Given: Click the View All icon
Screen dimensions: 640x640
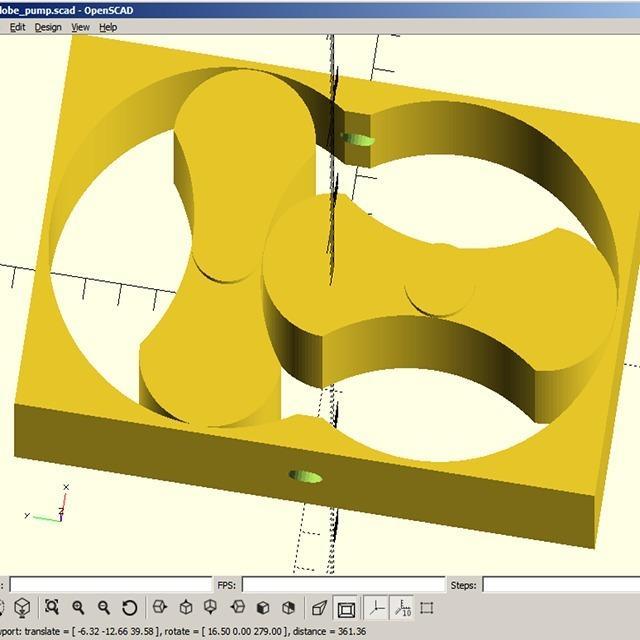Looking at the screenshot, I should 52,607.
